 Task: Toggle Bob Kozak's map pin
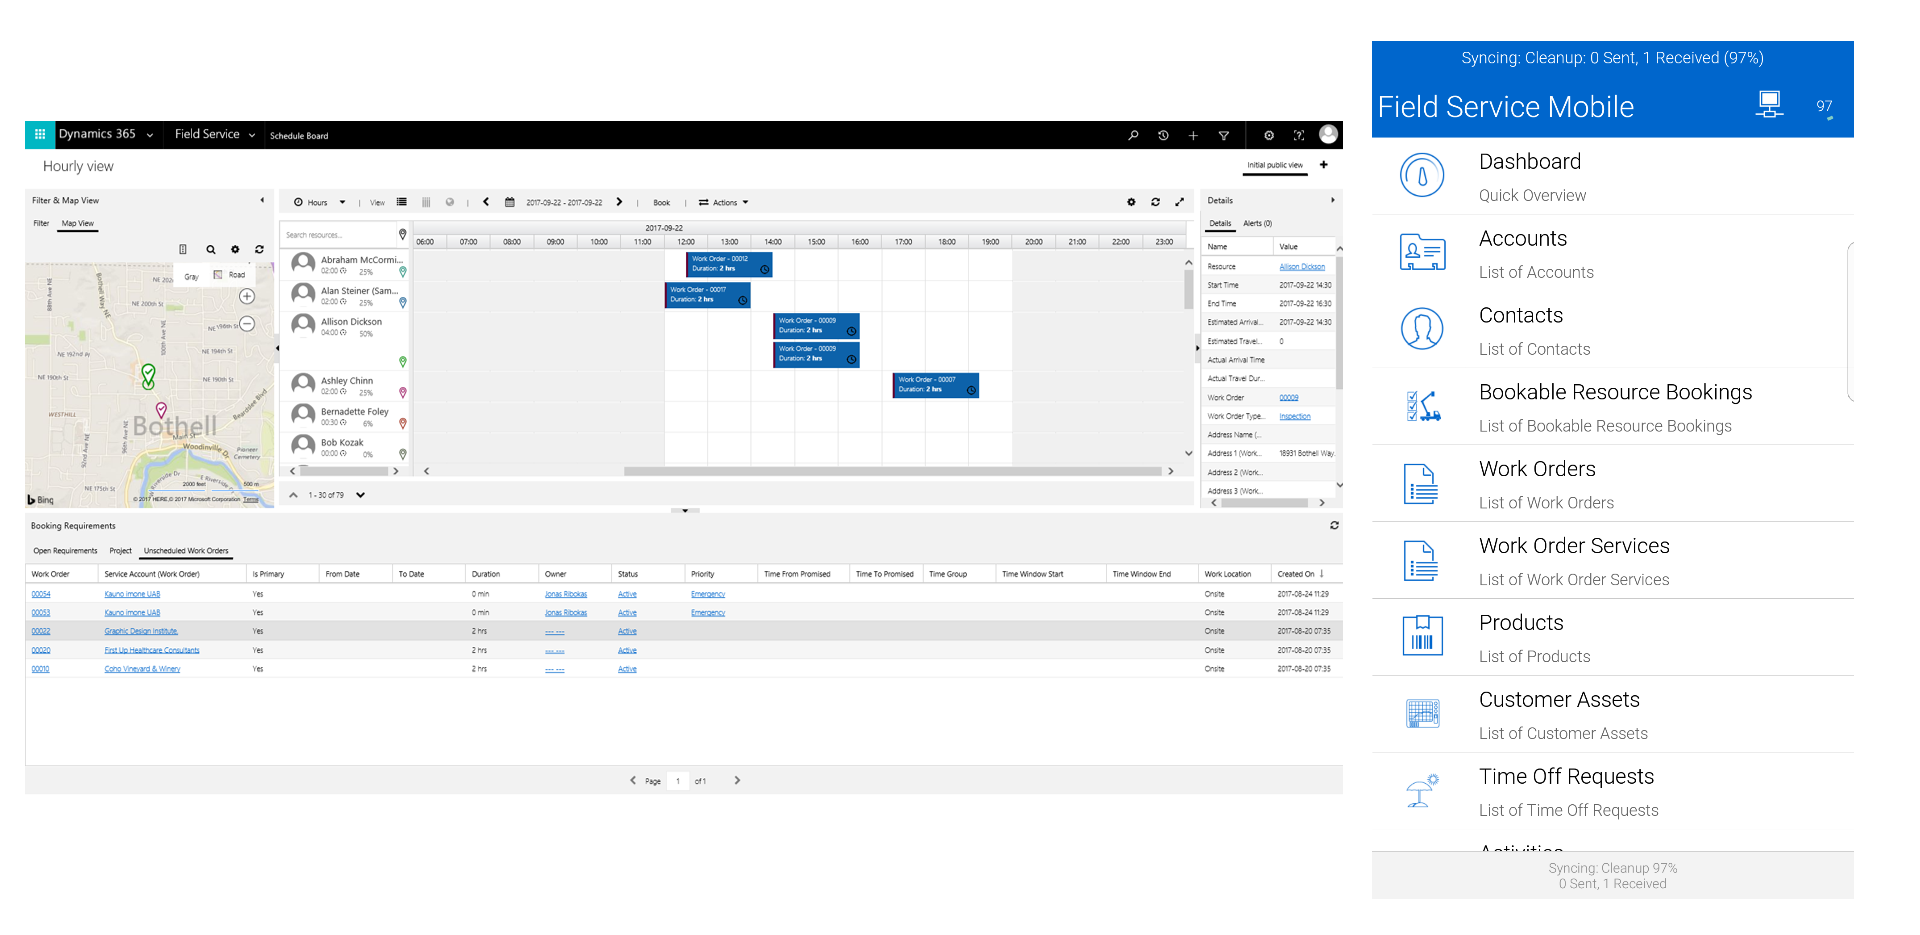403,454
